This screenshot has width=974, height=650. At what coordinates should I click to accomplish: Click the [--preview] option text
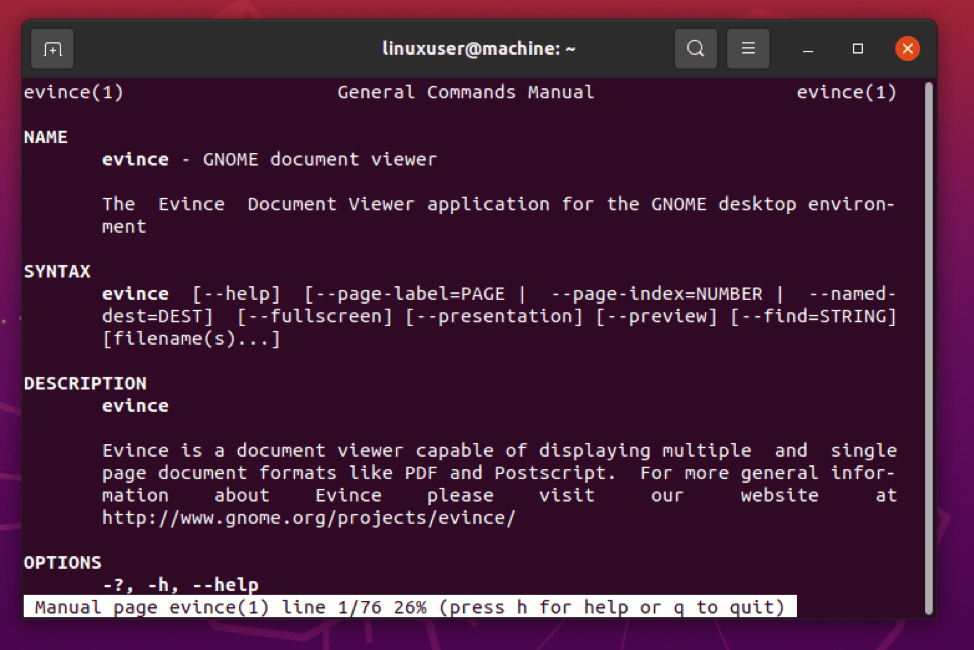(657, 317)
